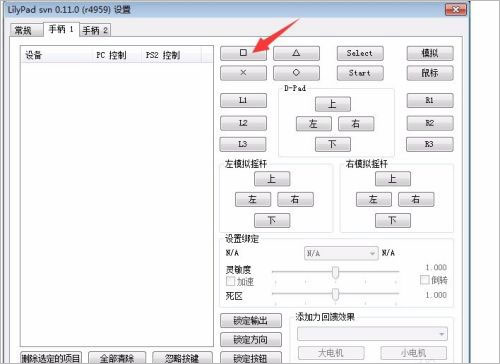Click the Square (□) button binding
Viewport: 500px width, 364px height.
tap(243, 53)
